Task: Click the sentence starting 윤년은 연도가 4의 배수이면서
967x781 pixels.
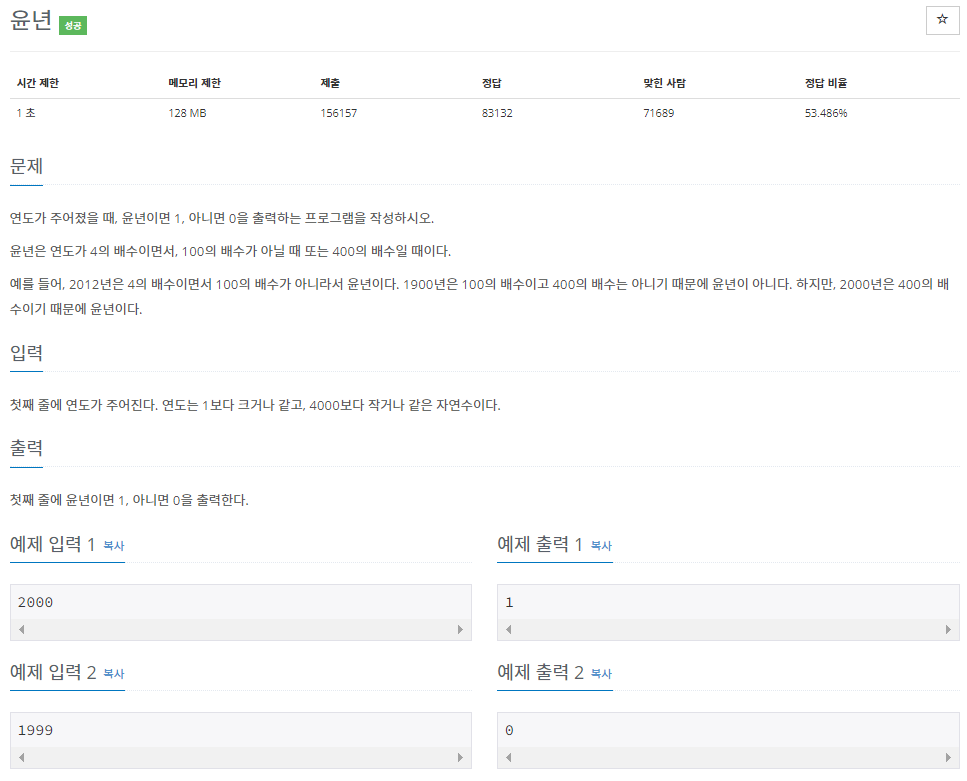Action: pos(231,251)
